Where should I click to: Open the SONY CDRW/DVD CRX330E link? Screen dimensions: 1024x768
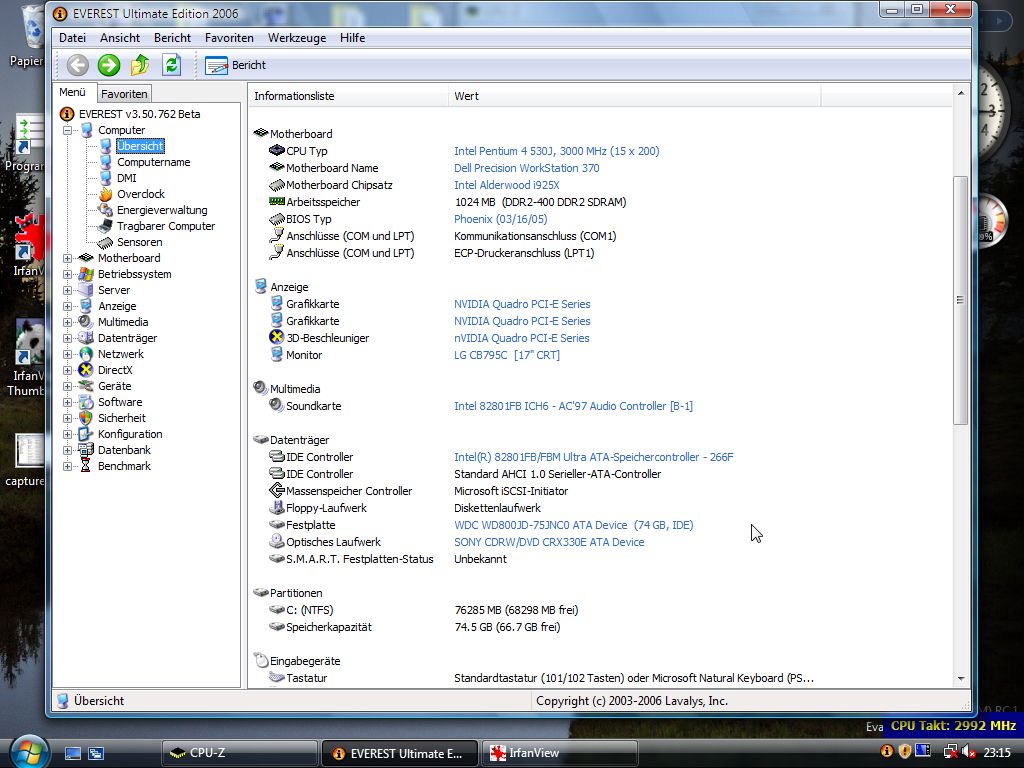point(549,541)
